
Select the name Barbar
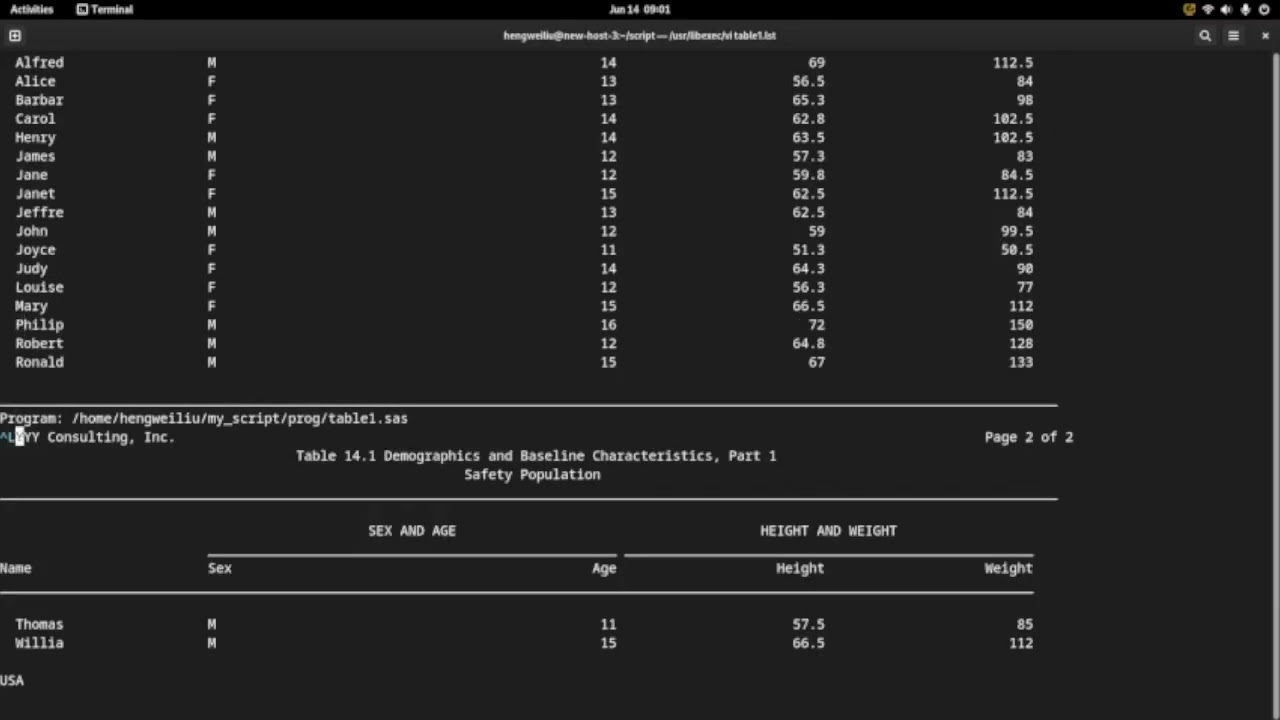coord(39,100)
